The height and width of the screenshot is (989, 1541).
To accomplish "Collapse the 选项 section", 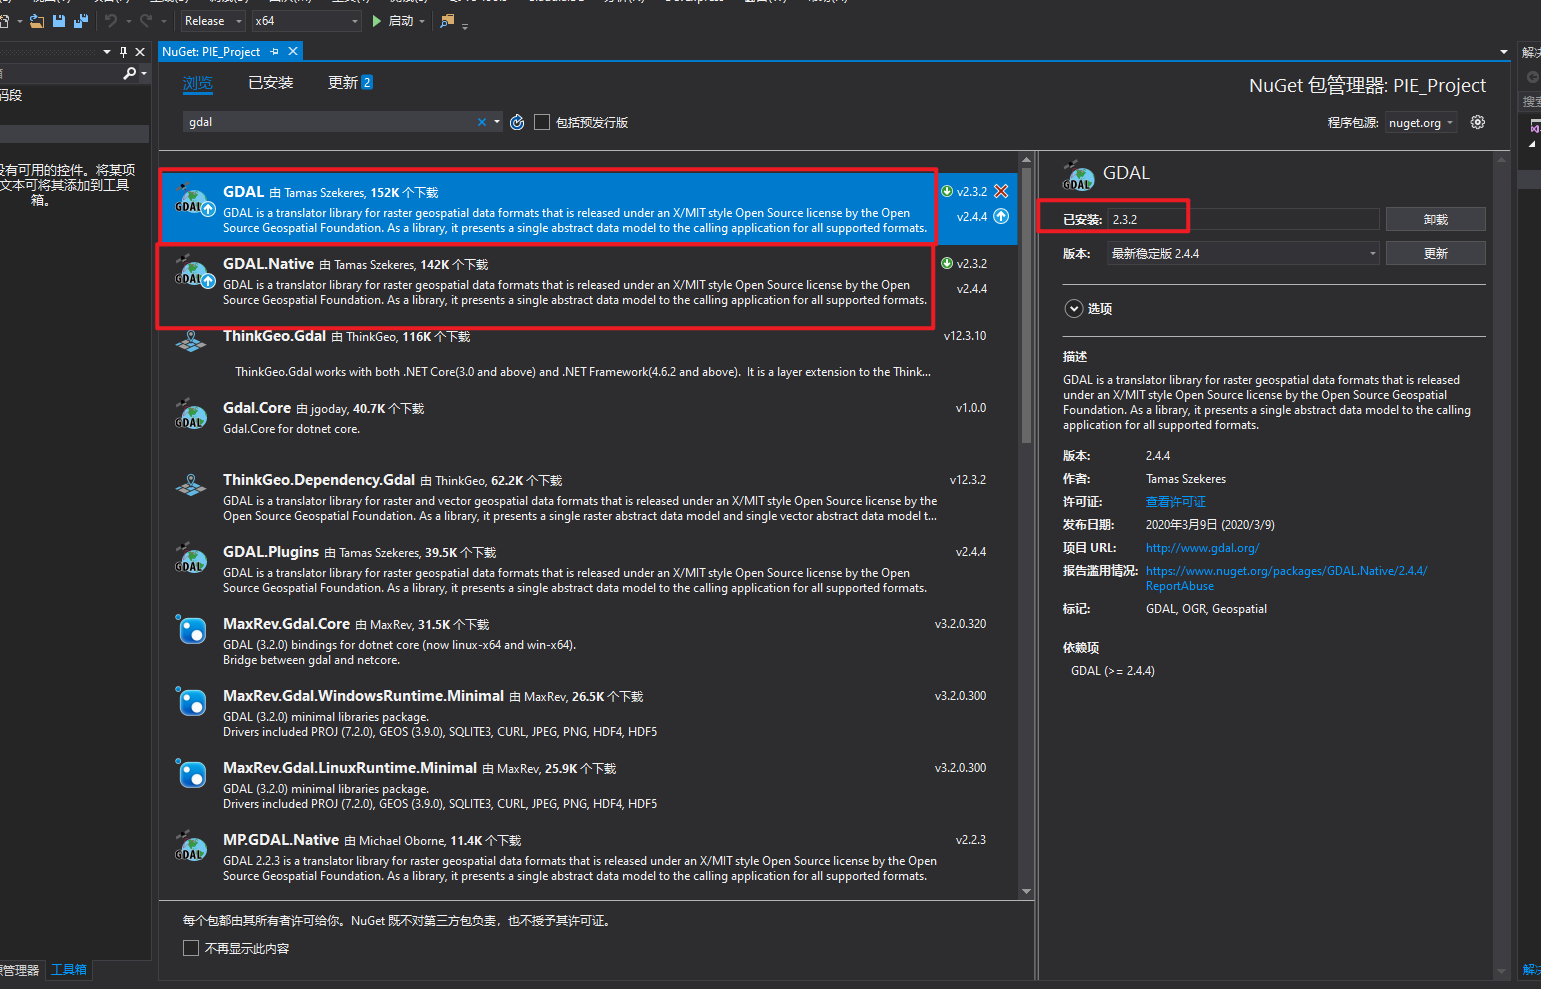I will coord(1074,308).
